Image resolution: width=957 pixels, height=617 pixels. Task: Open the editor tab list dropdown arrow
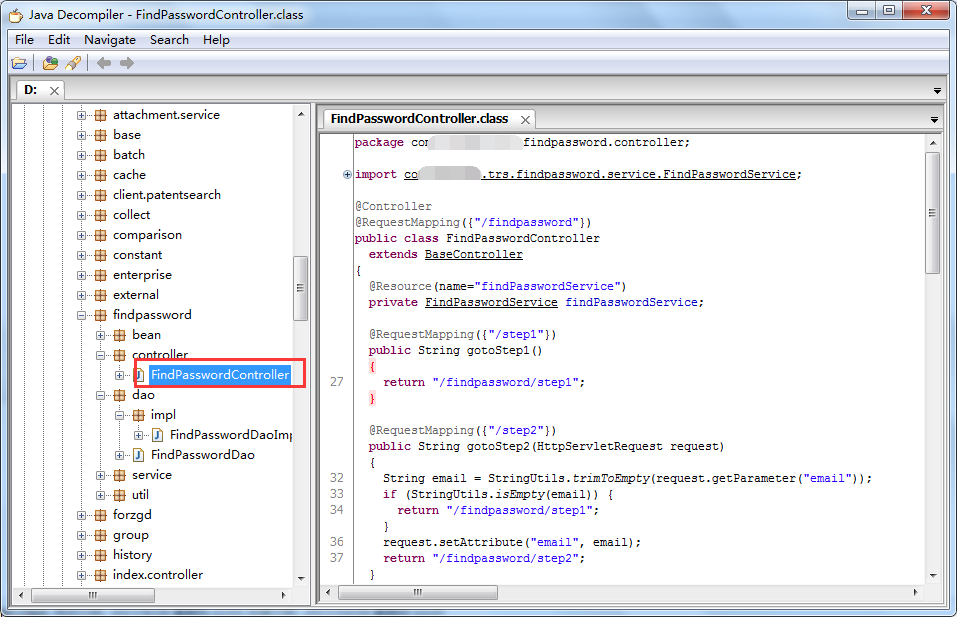(x=934, y=120)
